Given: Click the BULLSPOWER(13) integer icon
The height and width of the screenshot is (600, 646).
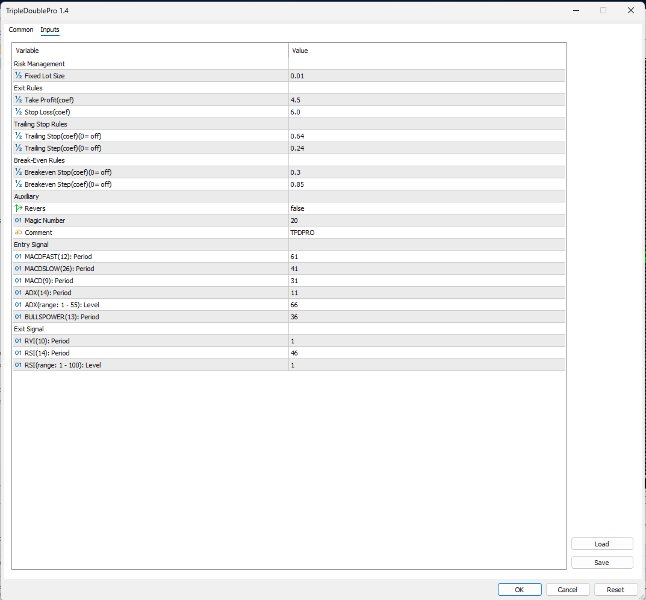Looking at the screenshot, I should click(18, 317).
